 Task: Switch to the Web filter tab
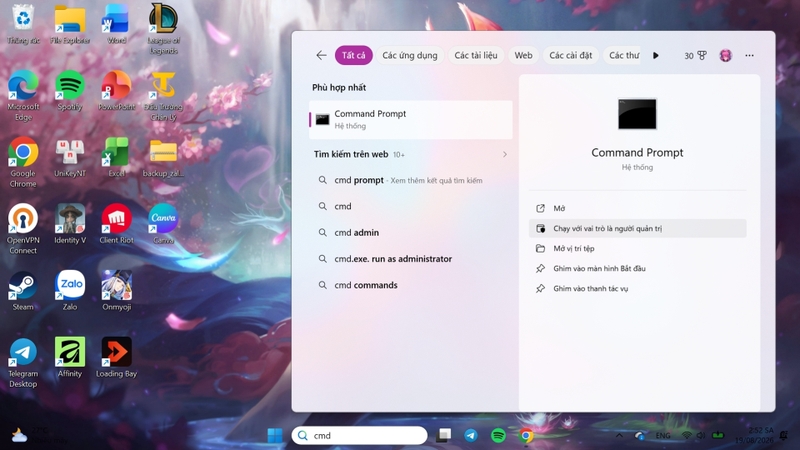(523, 55)
